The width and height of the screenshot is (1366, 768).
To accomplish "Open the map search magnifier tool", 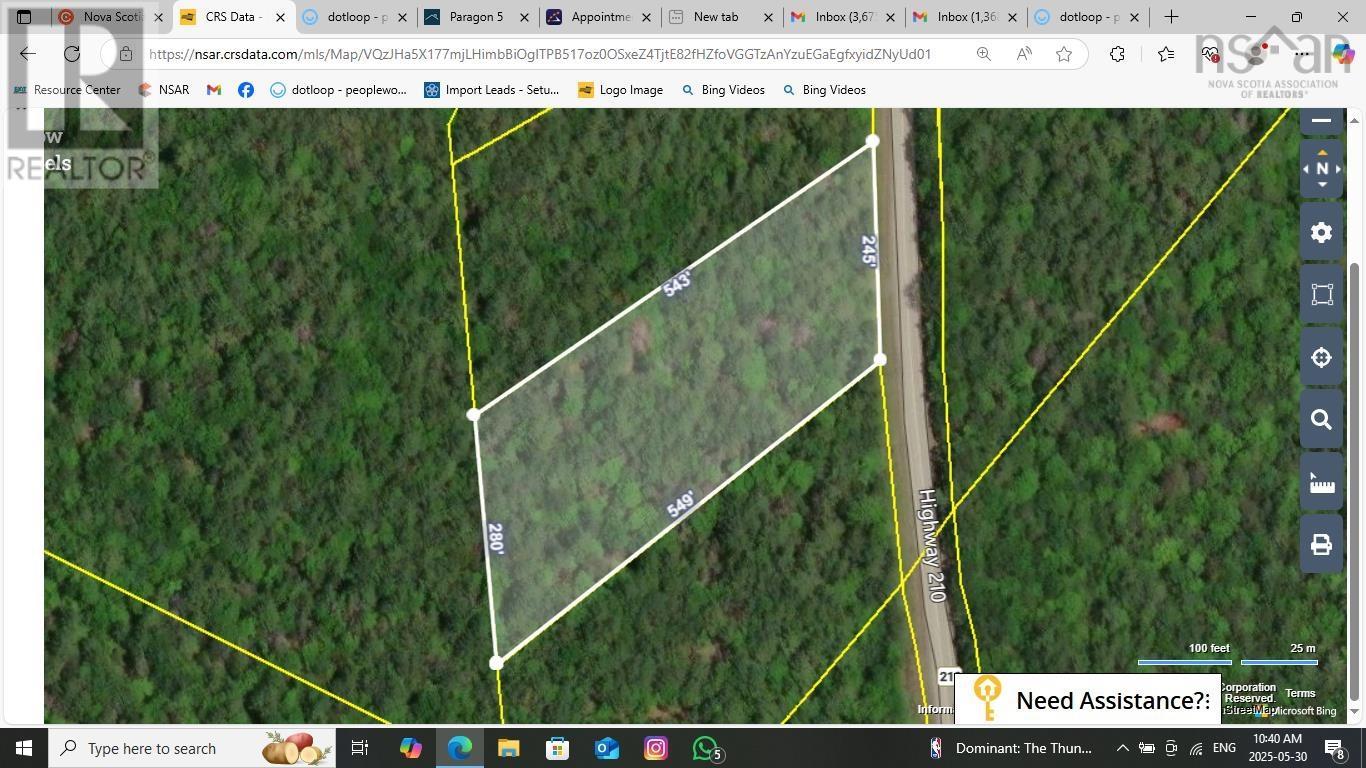I will 1320,419.
